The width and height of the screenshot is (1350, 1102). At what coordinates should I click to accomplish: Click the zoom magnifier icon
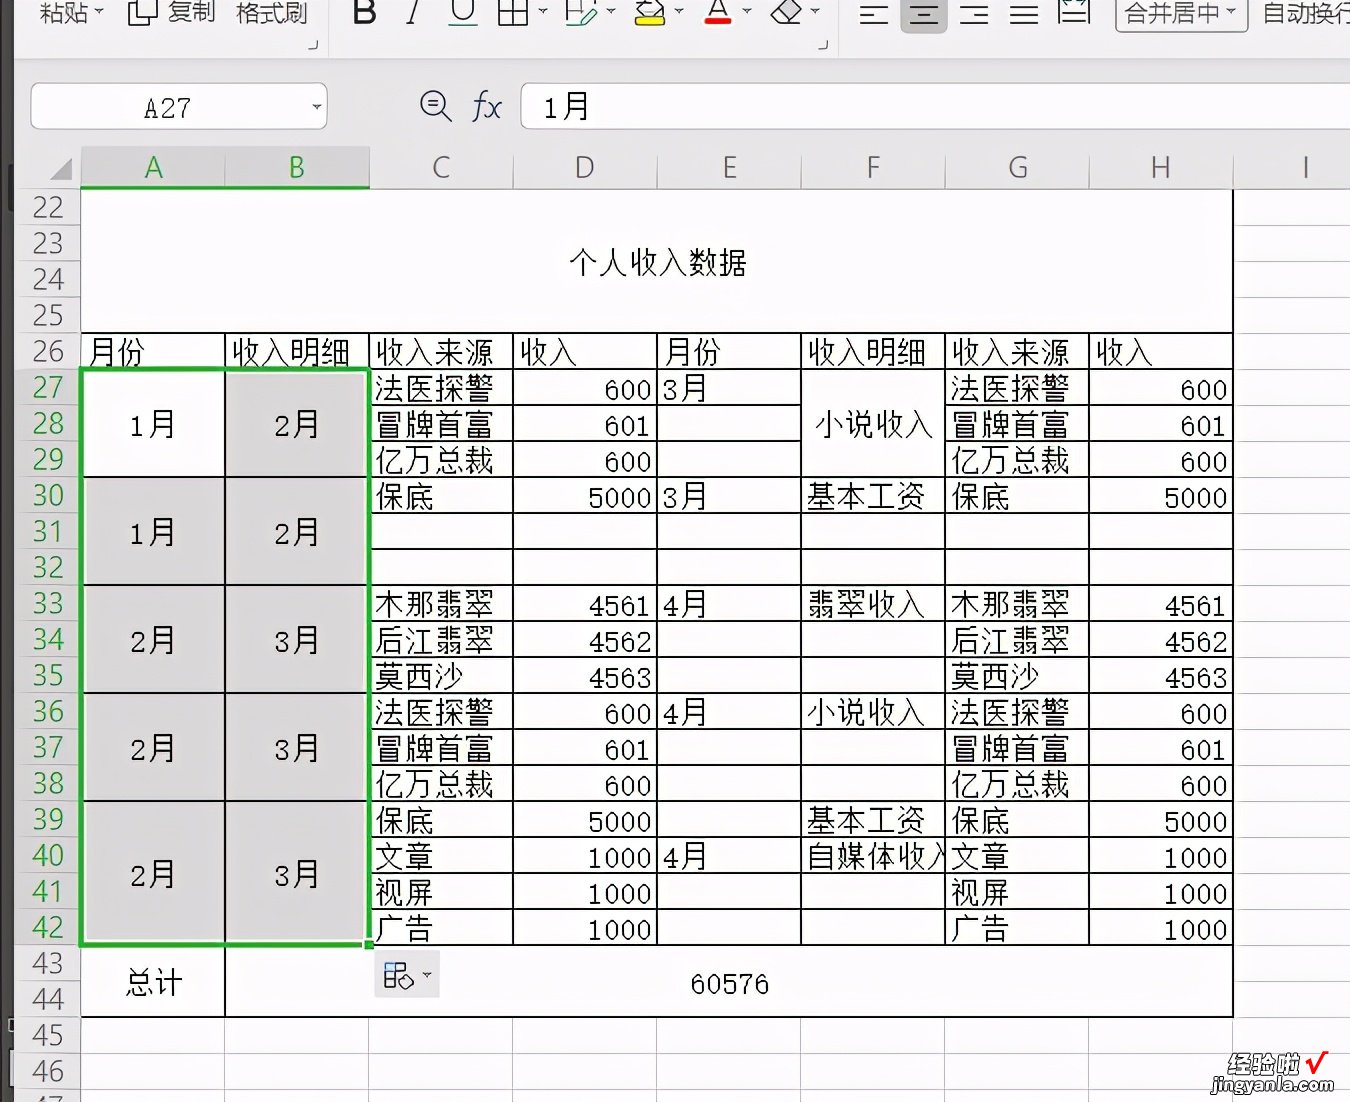(435, 106)
